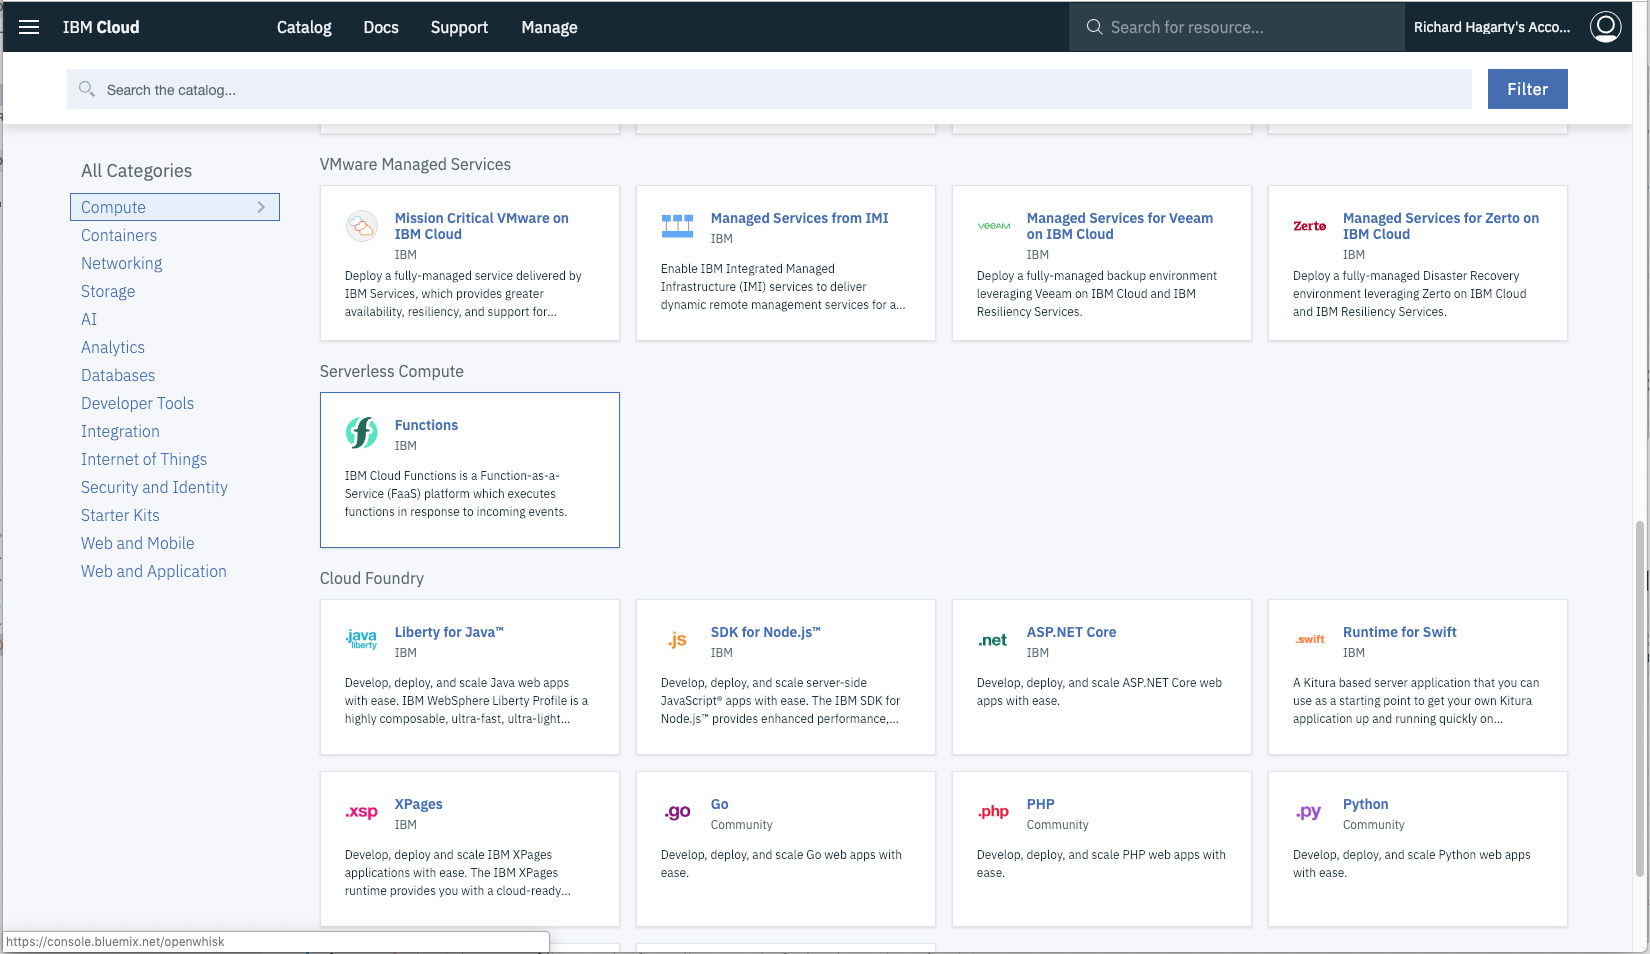The width and height of the screenshot is (1650, 954).
Task: Open Runtime for Swift title
Action: coord(1399,632)
